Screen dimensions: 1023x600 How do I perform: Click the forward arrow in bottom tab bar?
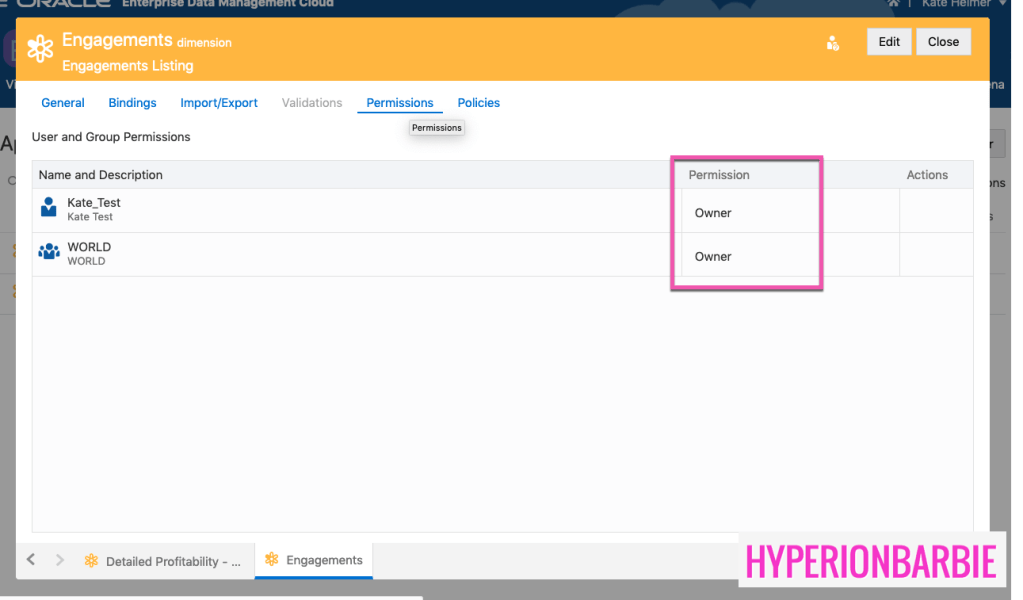(x=59, y=560)
